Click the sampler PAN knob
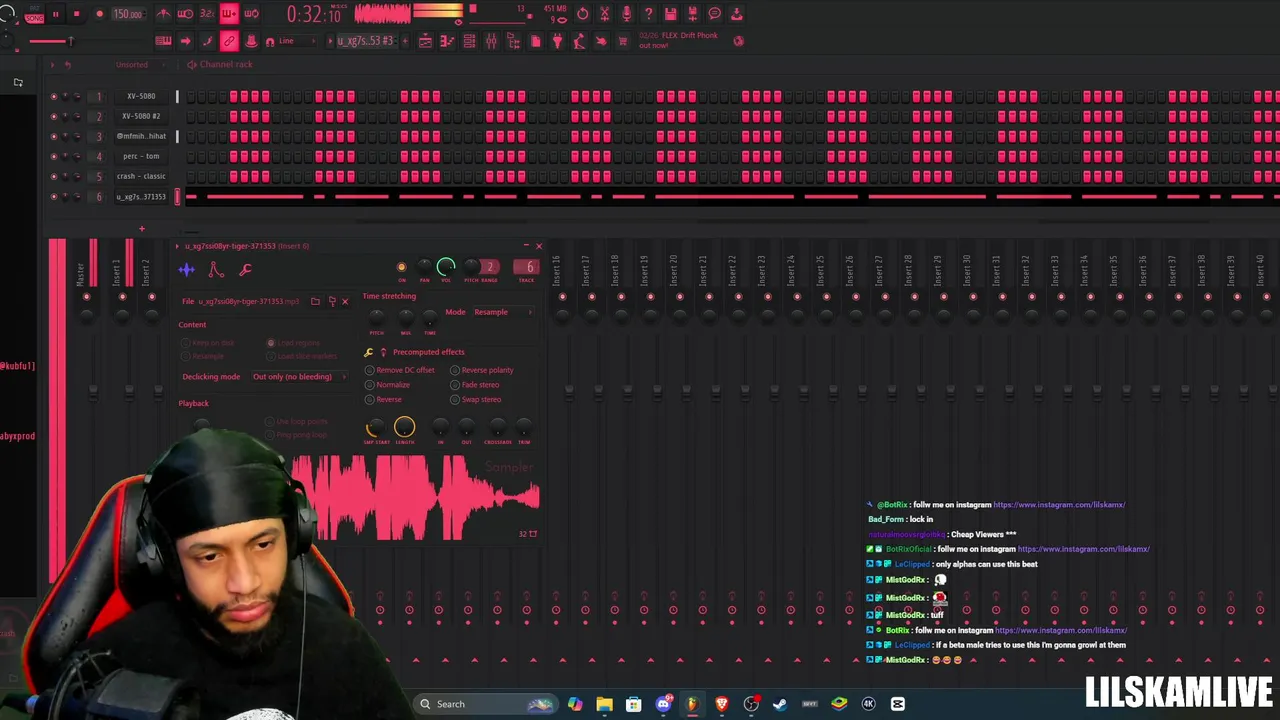 coord(424,267)
